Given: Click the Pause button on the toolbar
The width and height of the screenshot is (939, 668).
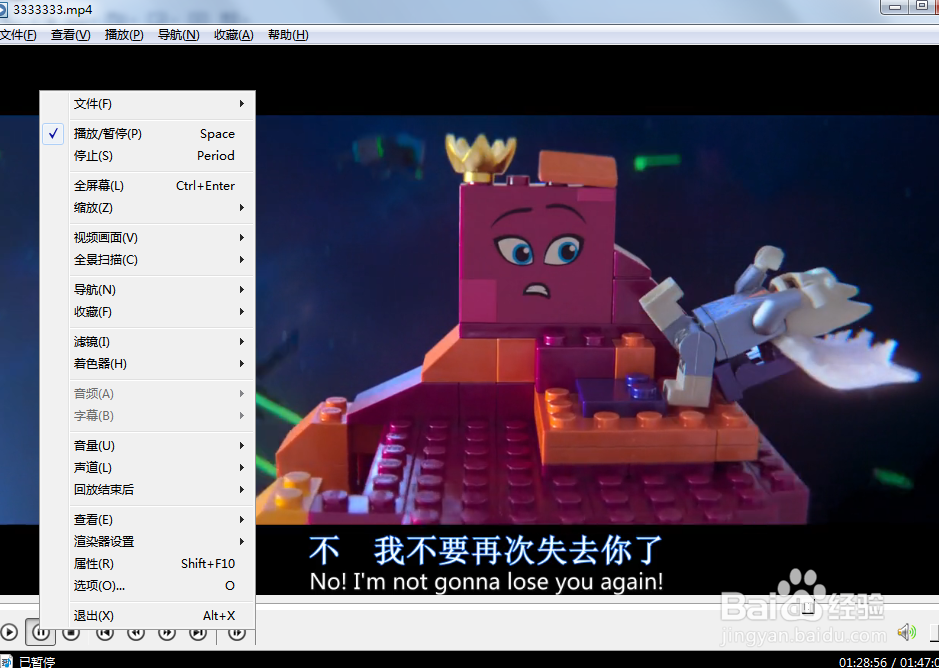Looking at the screenshot, I should click(41, 631).
